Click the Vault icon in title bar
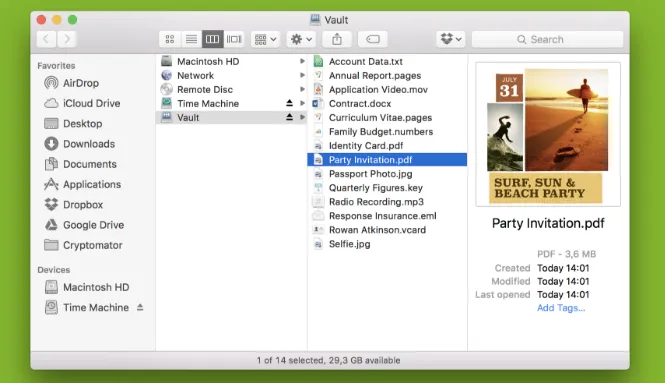The width and height of the screenshot is (665, 383). tap(315, 20)
